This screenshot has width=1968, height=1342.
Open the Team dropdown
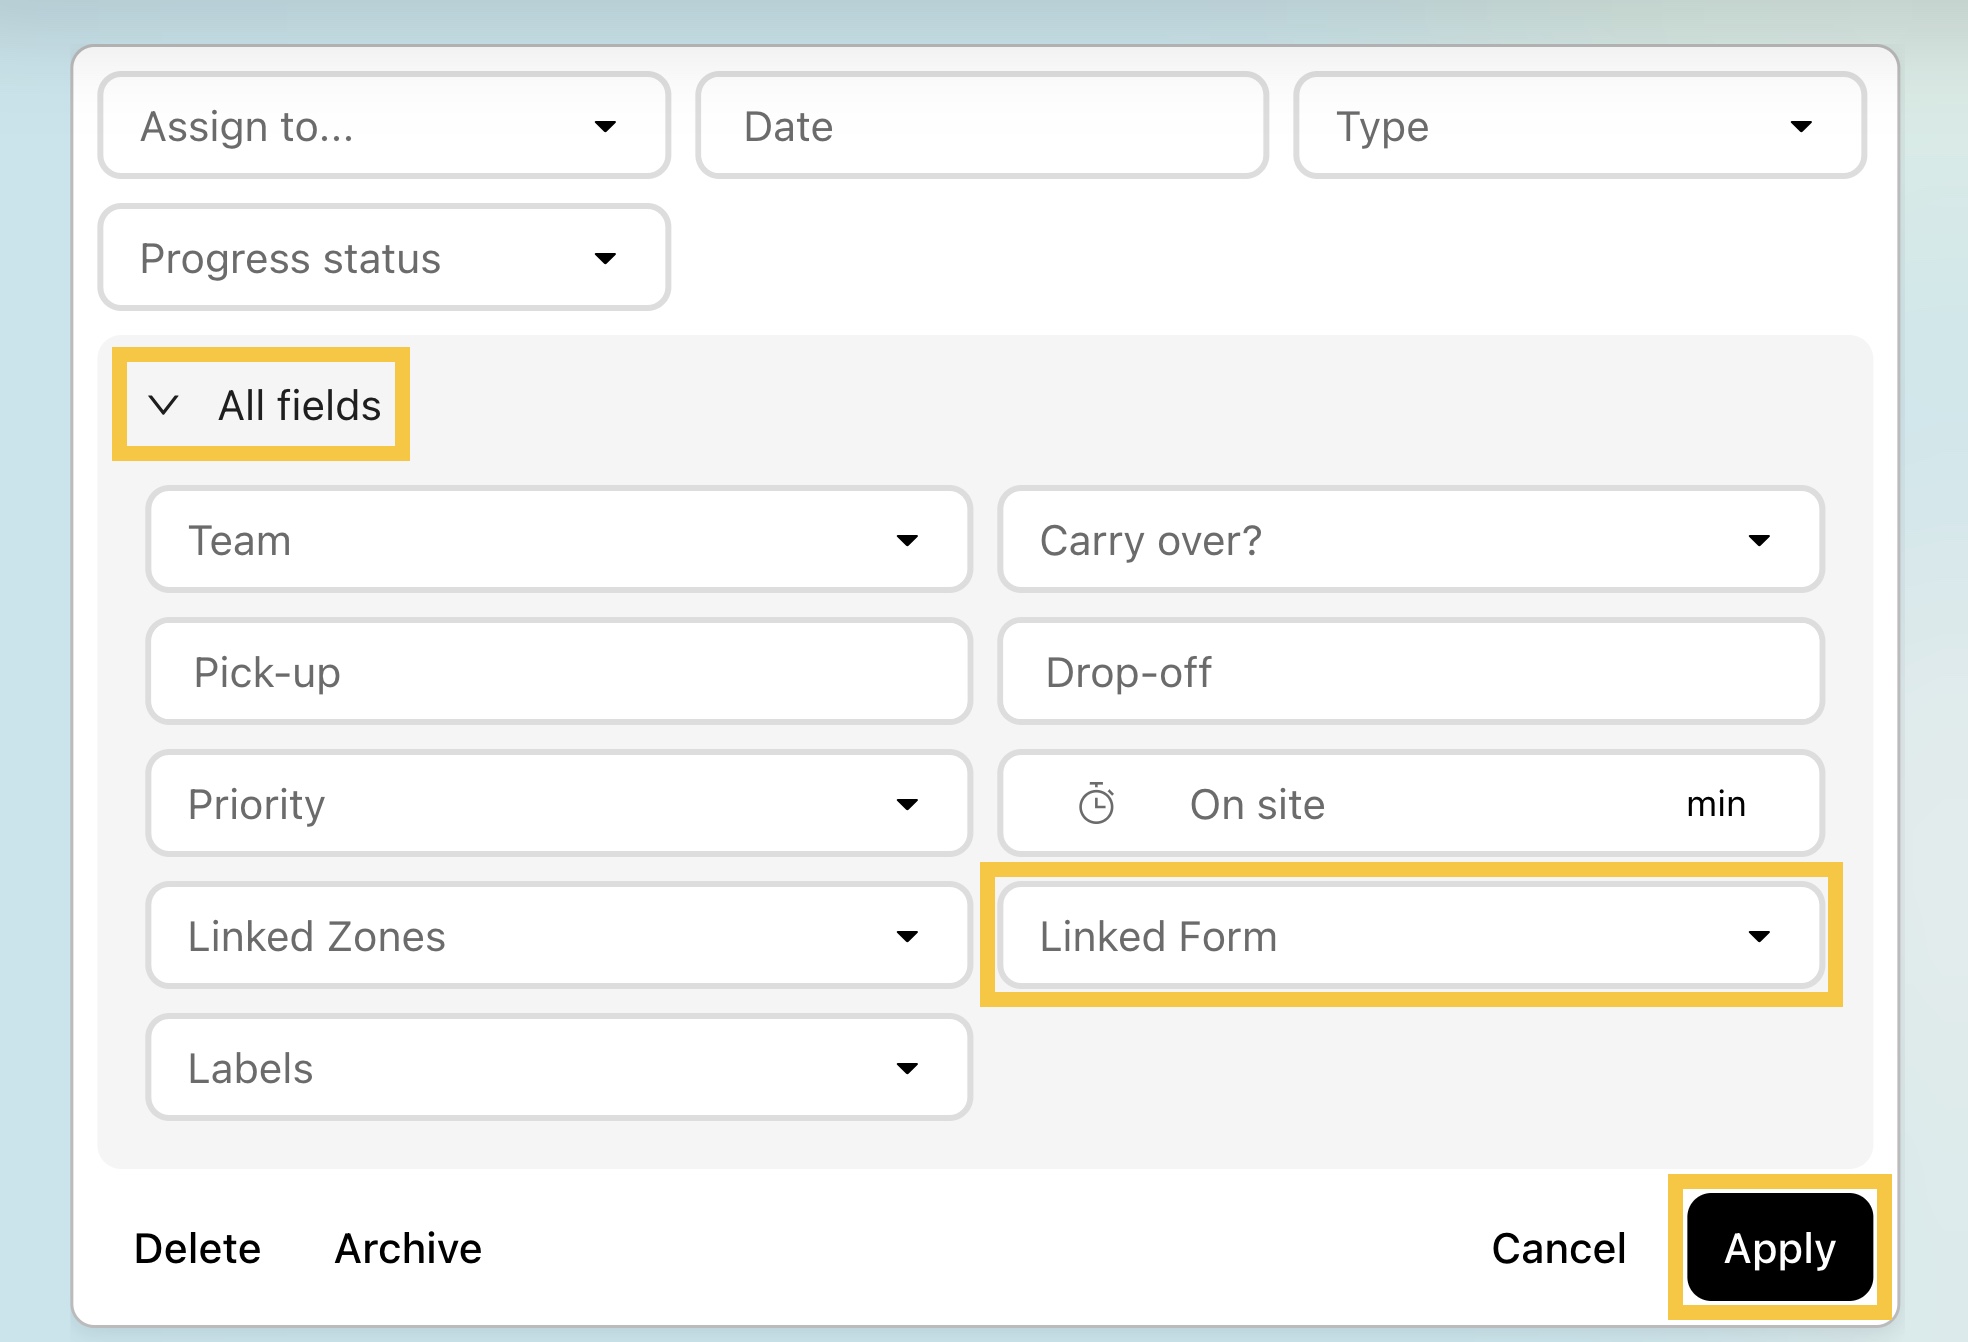[558, 540]
